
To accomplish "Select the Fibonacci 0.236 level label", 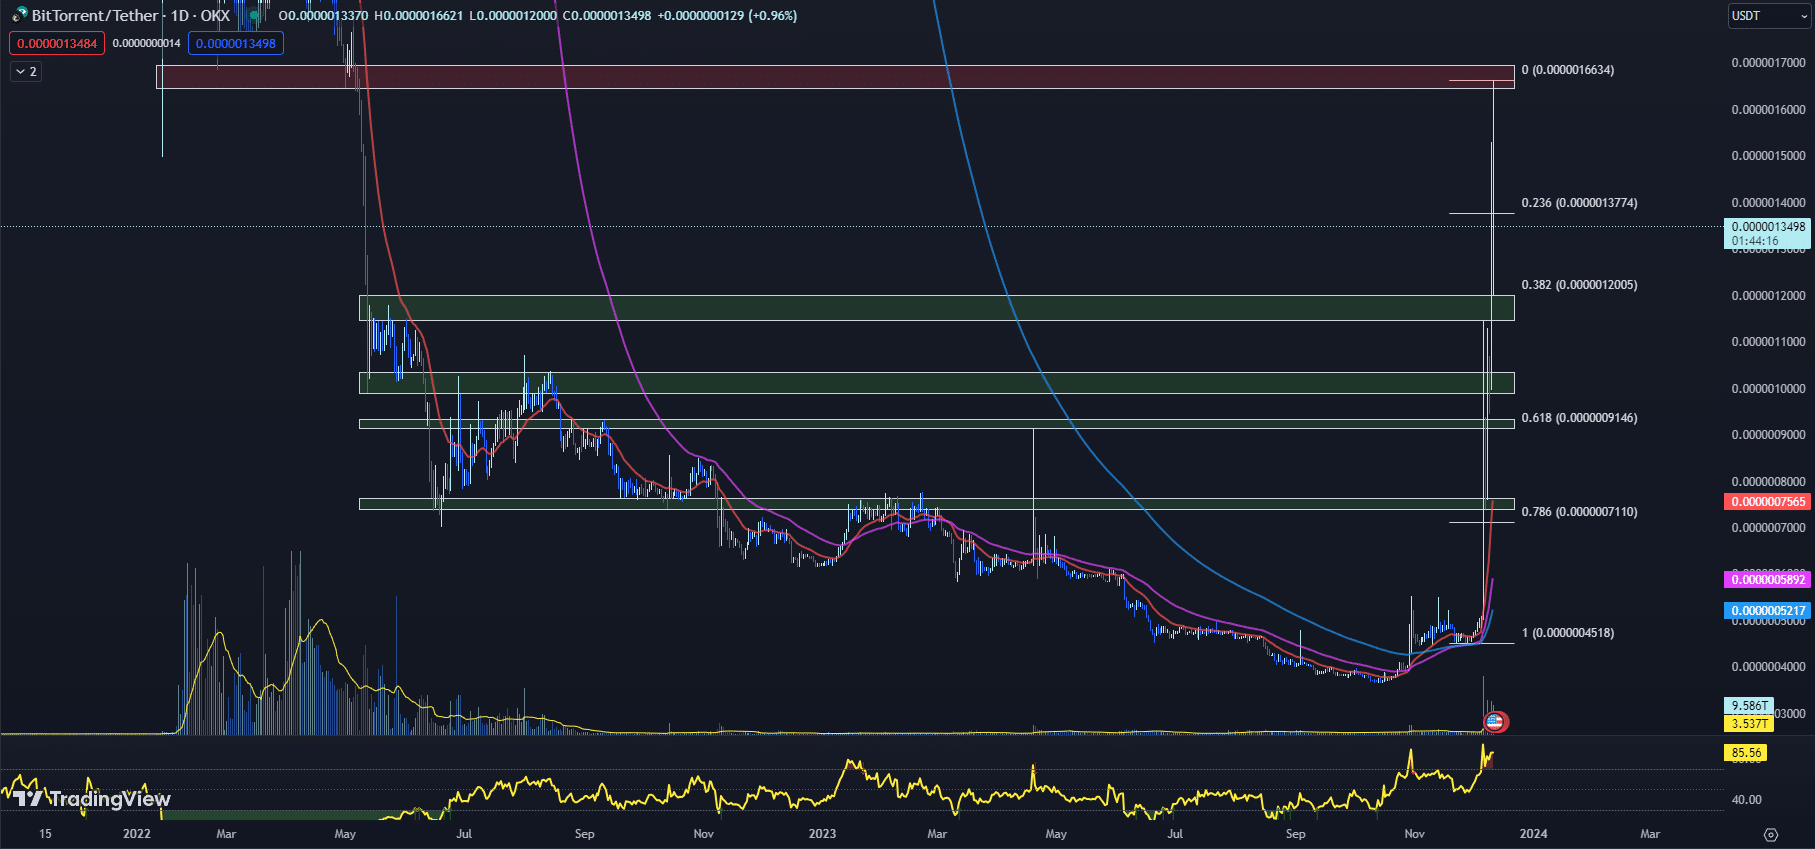I will [x=1579, y=203].
